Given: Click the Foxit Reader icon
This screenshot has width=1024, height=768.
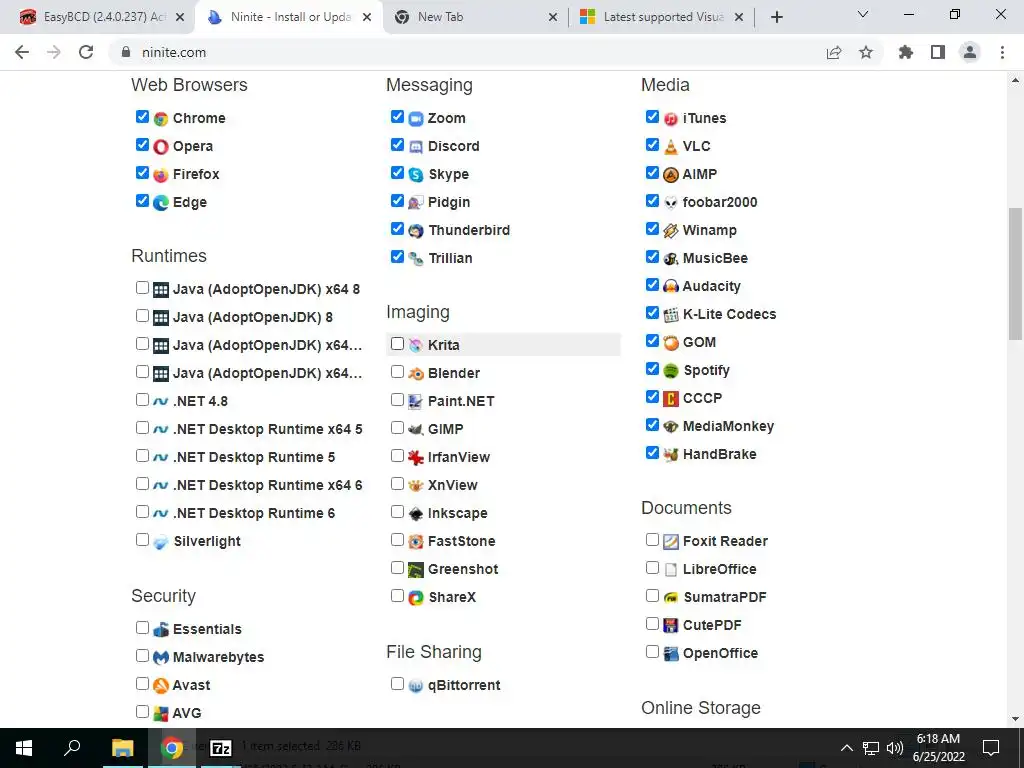Looking at the screenshot, I should click(x=671, y=541).
